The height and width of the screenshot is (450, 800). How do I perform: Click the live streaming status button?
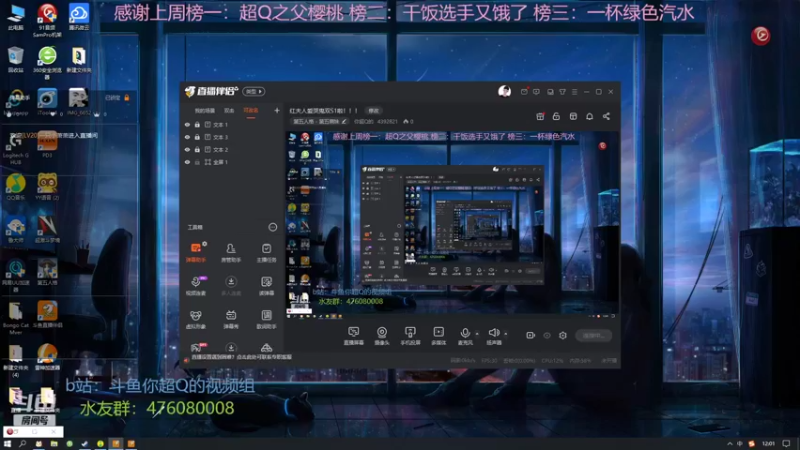pyautogui.click(x=593, y=335)
